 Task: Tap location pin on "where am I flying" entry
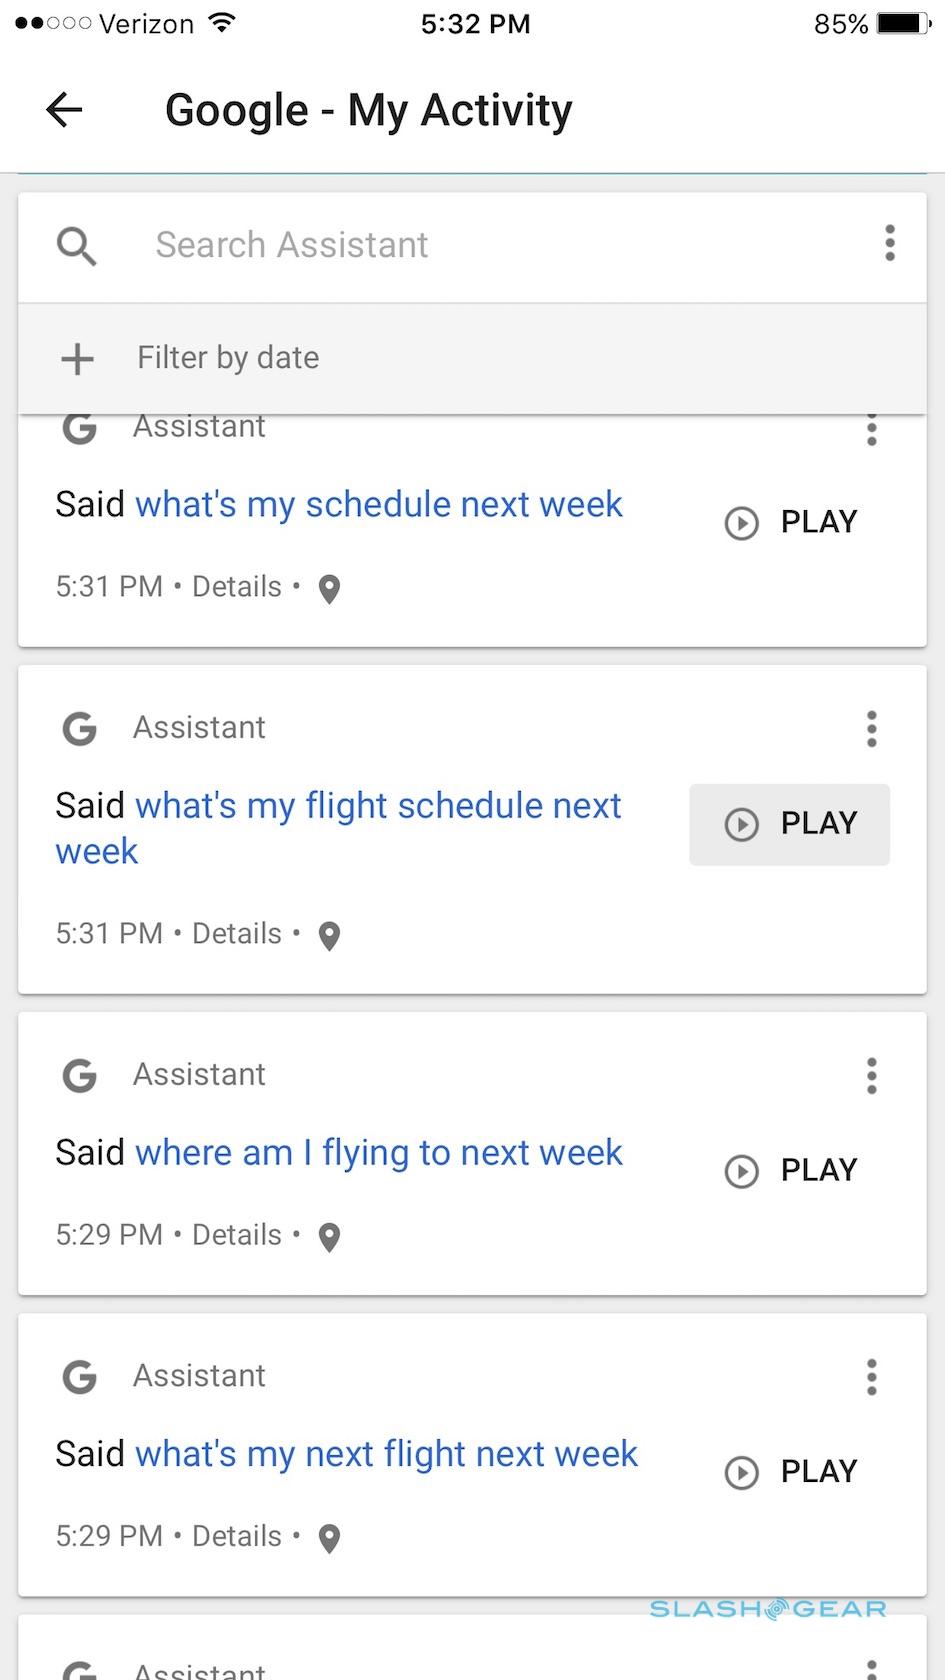(329, 1237)
